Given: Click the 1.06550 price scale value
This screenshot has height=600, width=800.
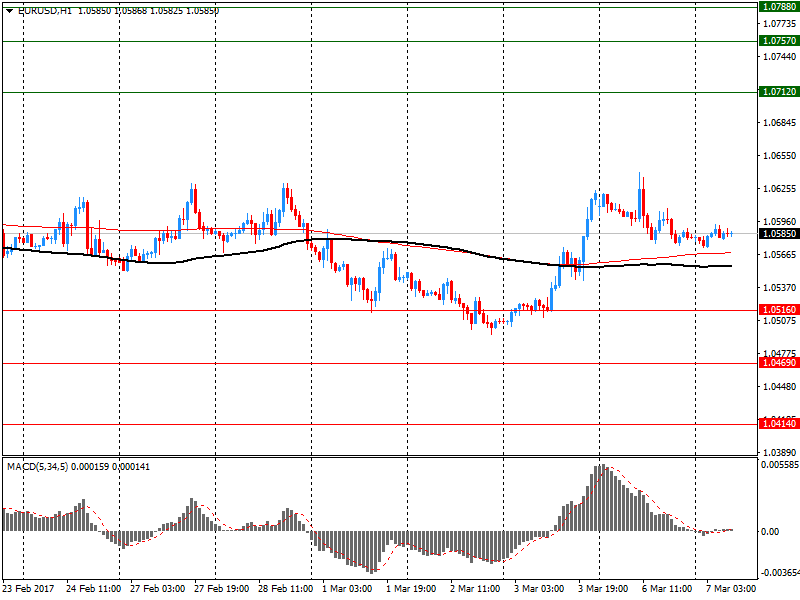Looking at the screenshot, I should click(780, 156).
